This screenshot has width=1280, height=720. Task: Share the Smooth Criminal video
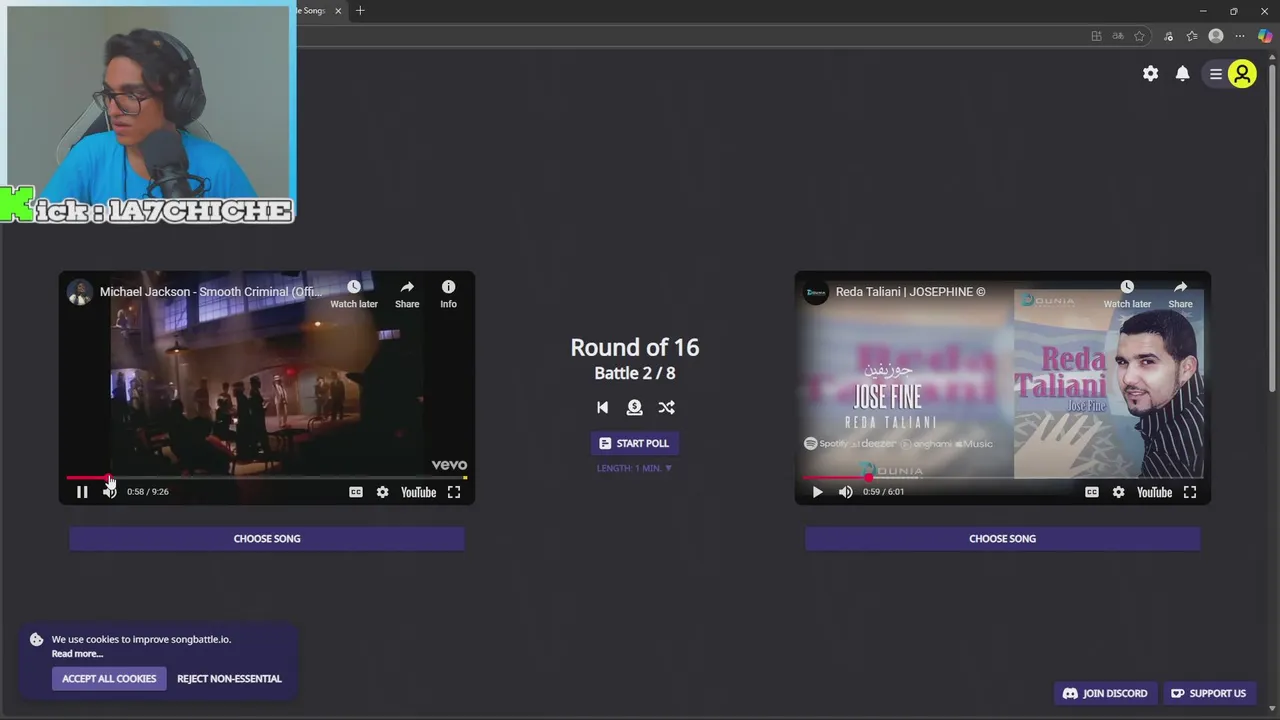point(407,294)
